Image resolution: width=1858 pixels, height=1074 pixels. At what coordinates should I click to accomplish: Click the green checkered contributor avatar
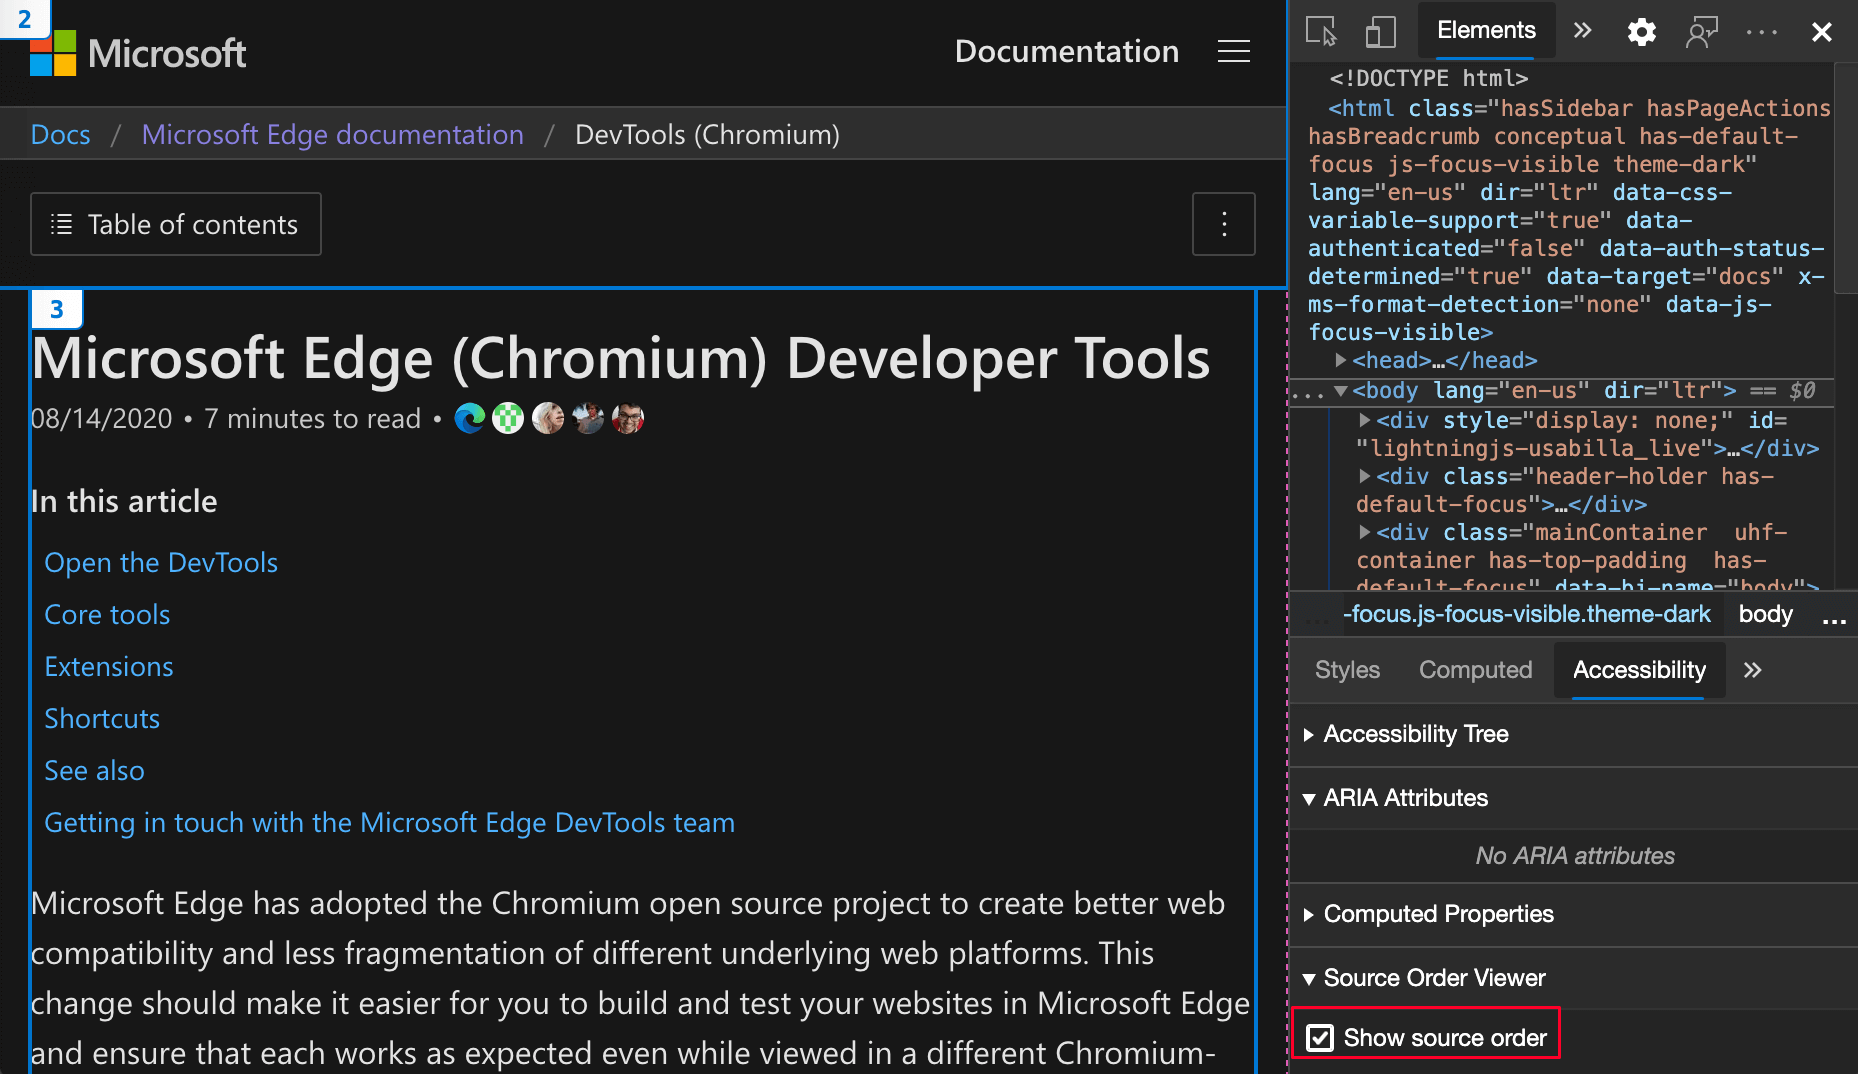[508, 418]
